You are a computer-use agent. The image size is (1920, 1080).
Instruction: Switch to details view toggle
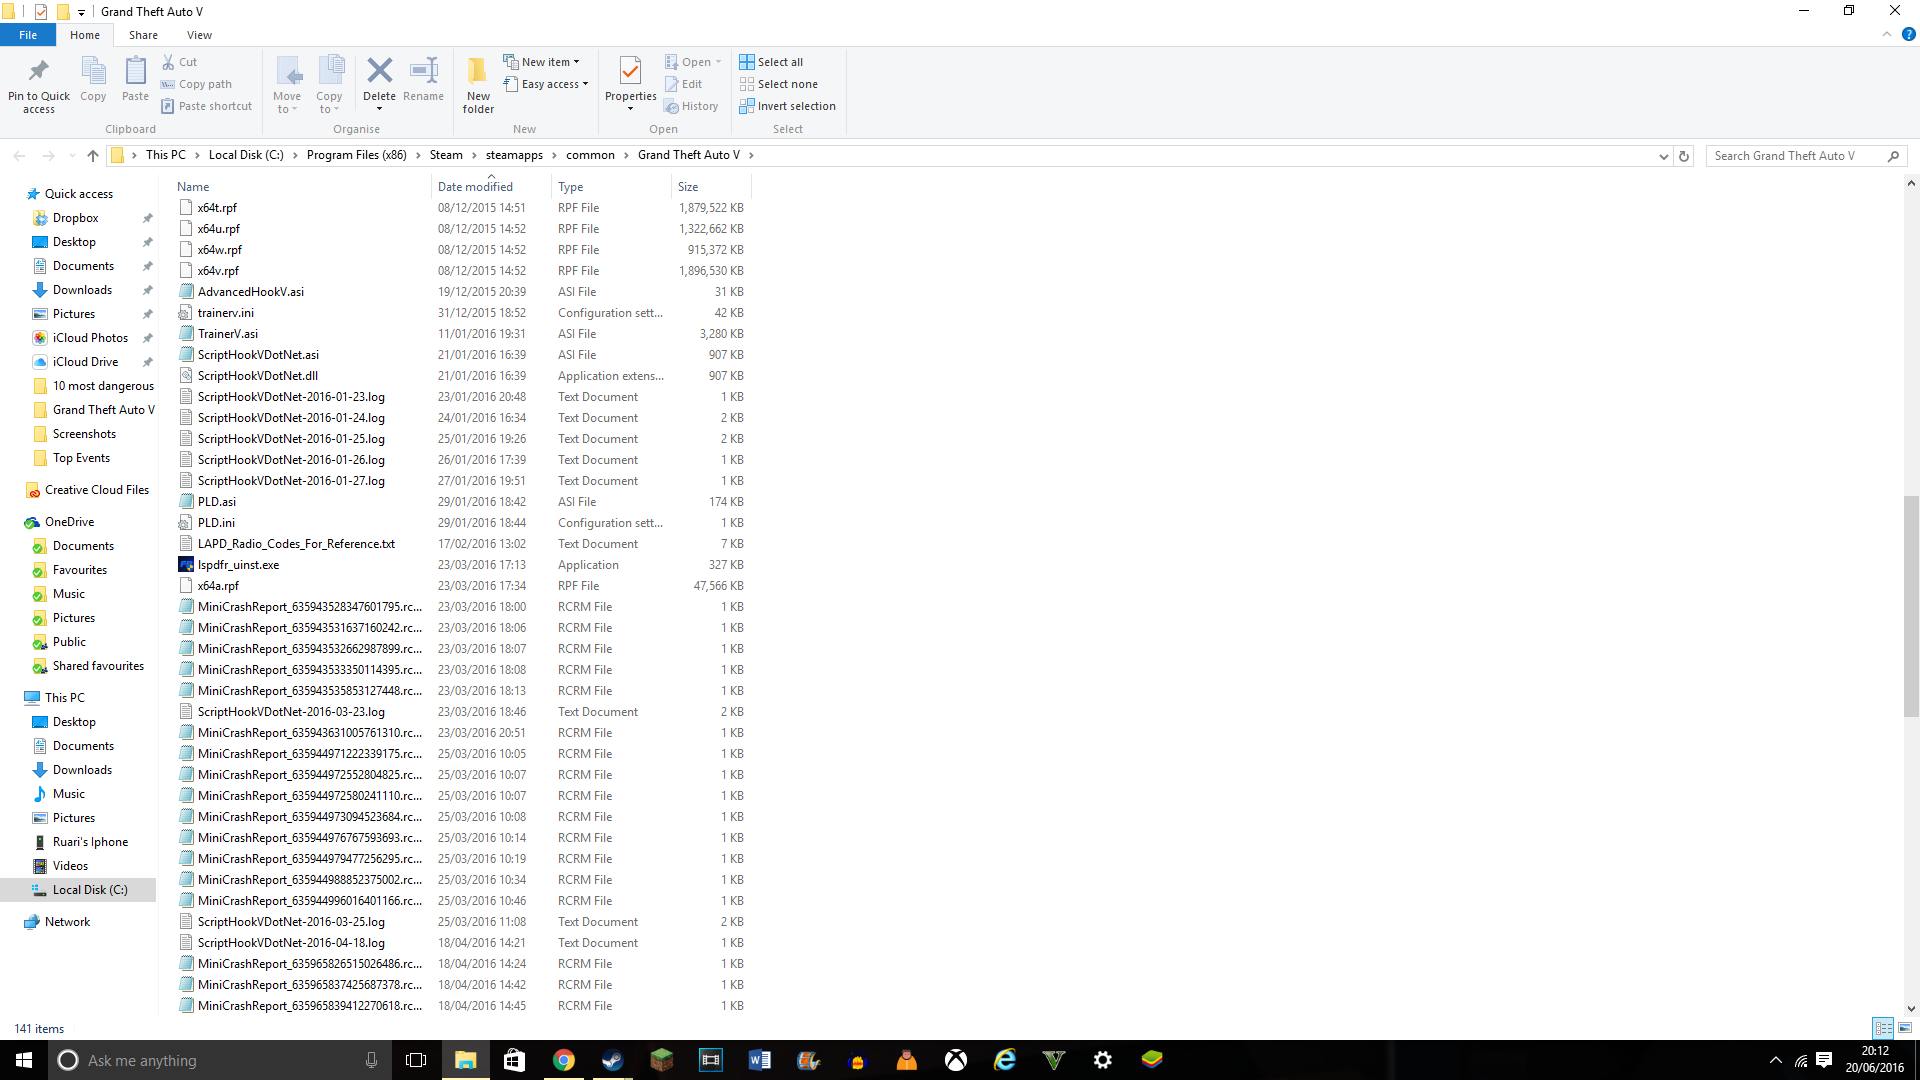1883,1028
